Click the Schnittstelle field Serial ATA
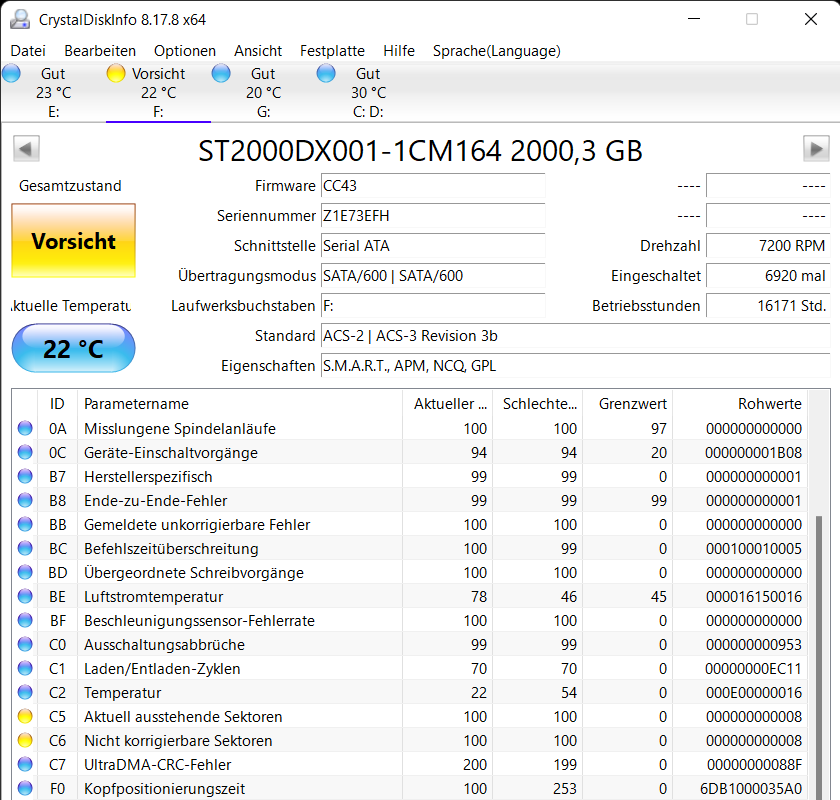 433,246
